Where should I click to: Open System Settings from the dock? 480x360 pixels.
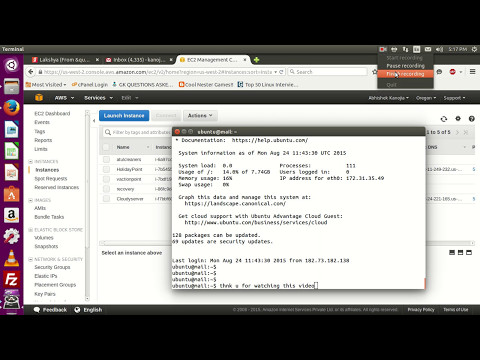11,236
